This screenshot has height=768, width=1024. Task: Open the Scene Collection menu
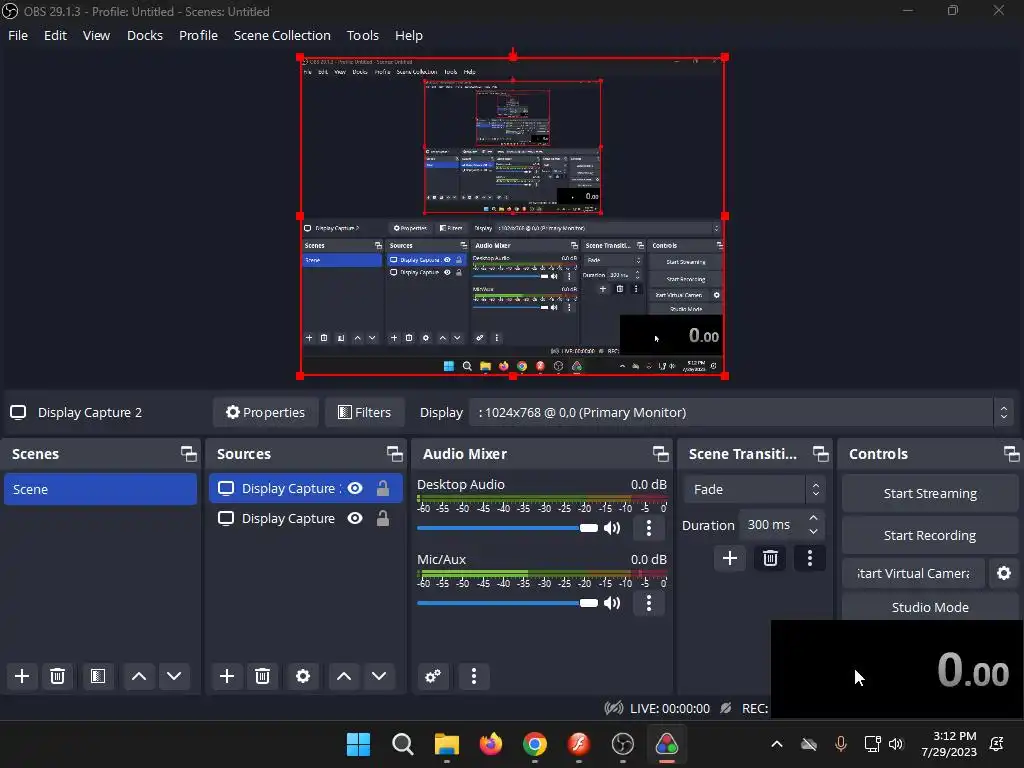[x=282, y=35]
